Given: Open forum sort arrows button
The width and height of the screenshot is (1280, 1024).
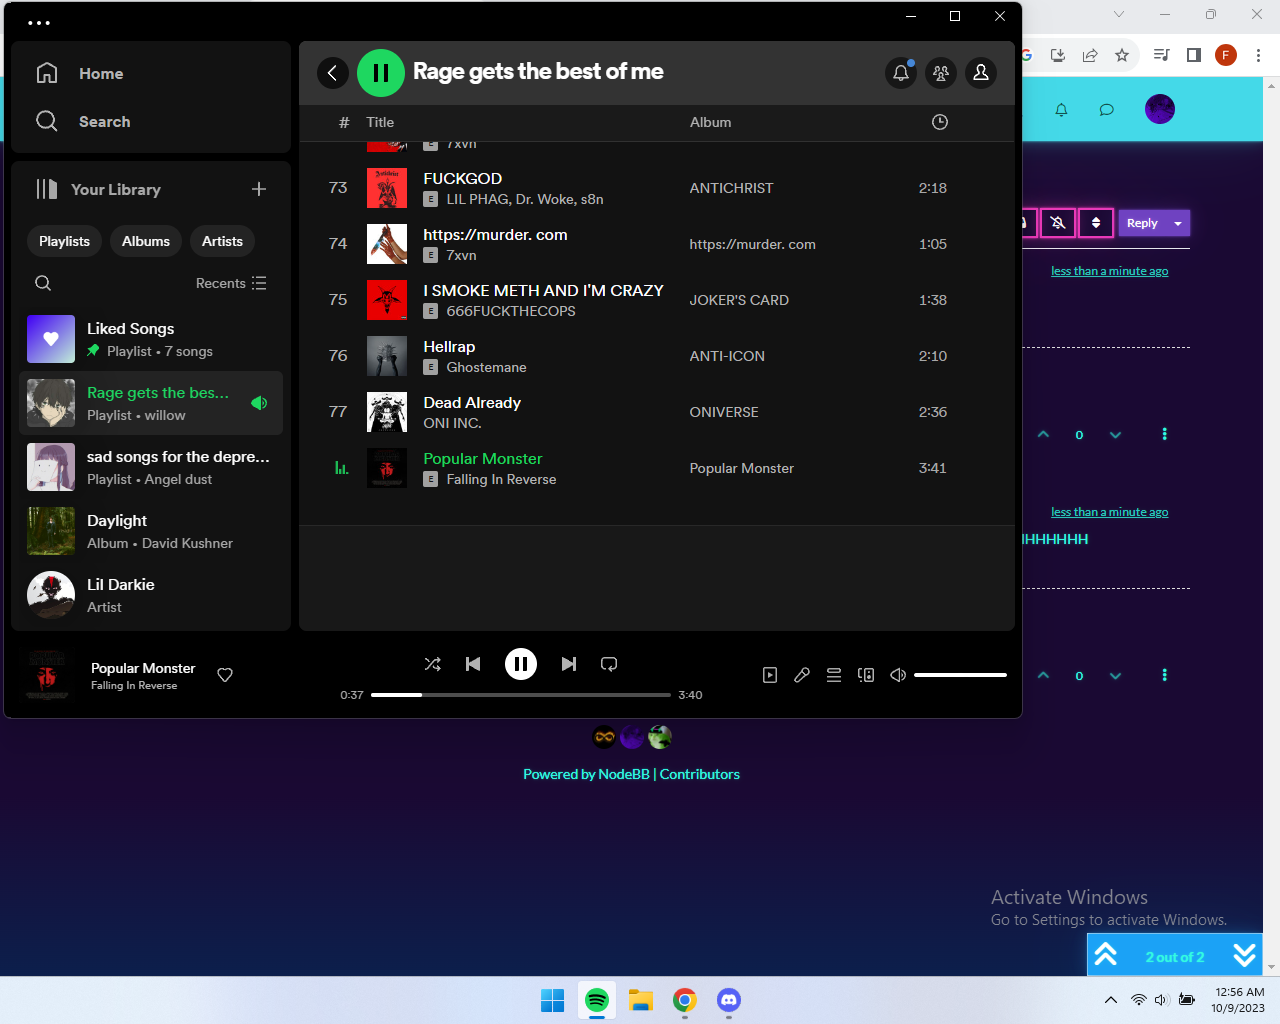Looking at the screenshot, I should coord(1096,223).
